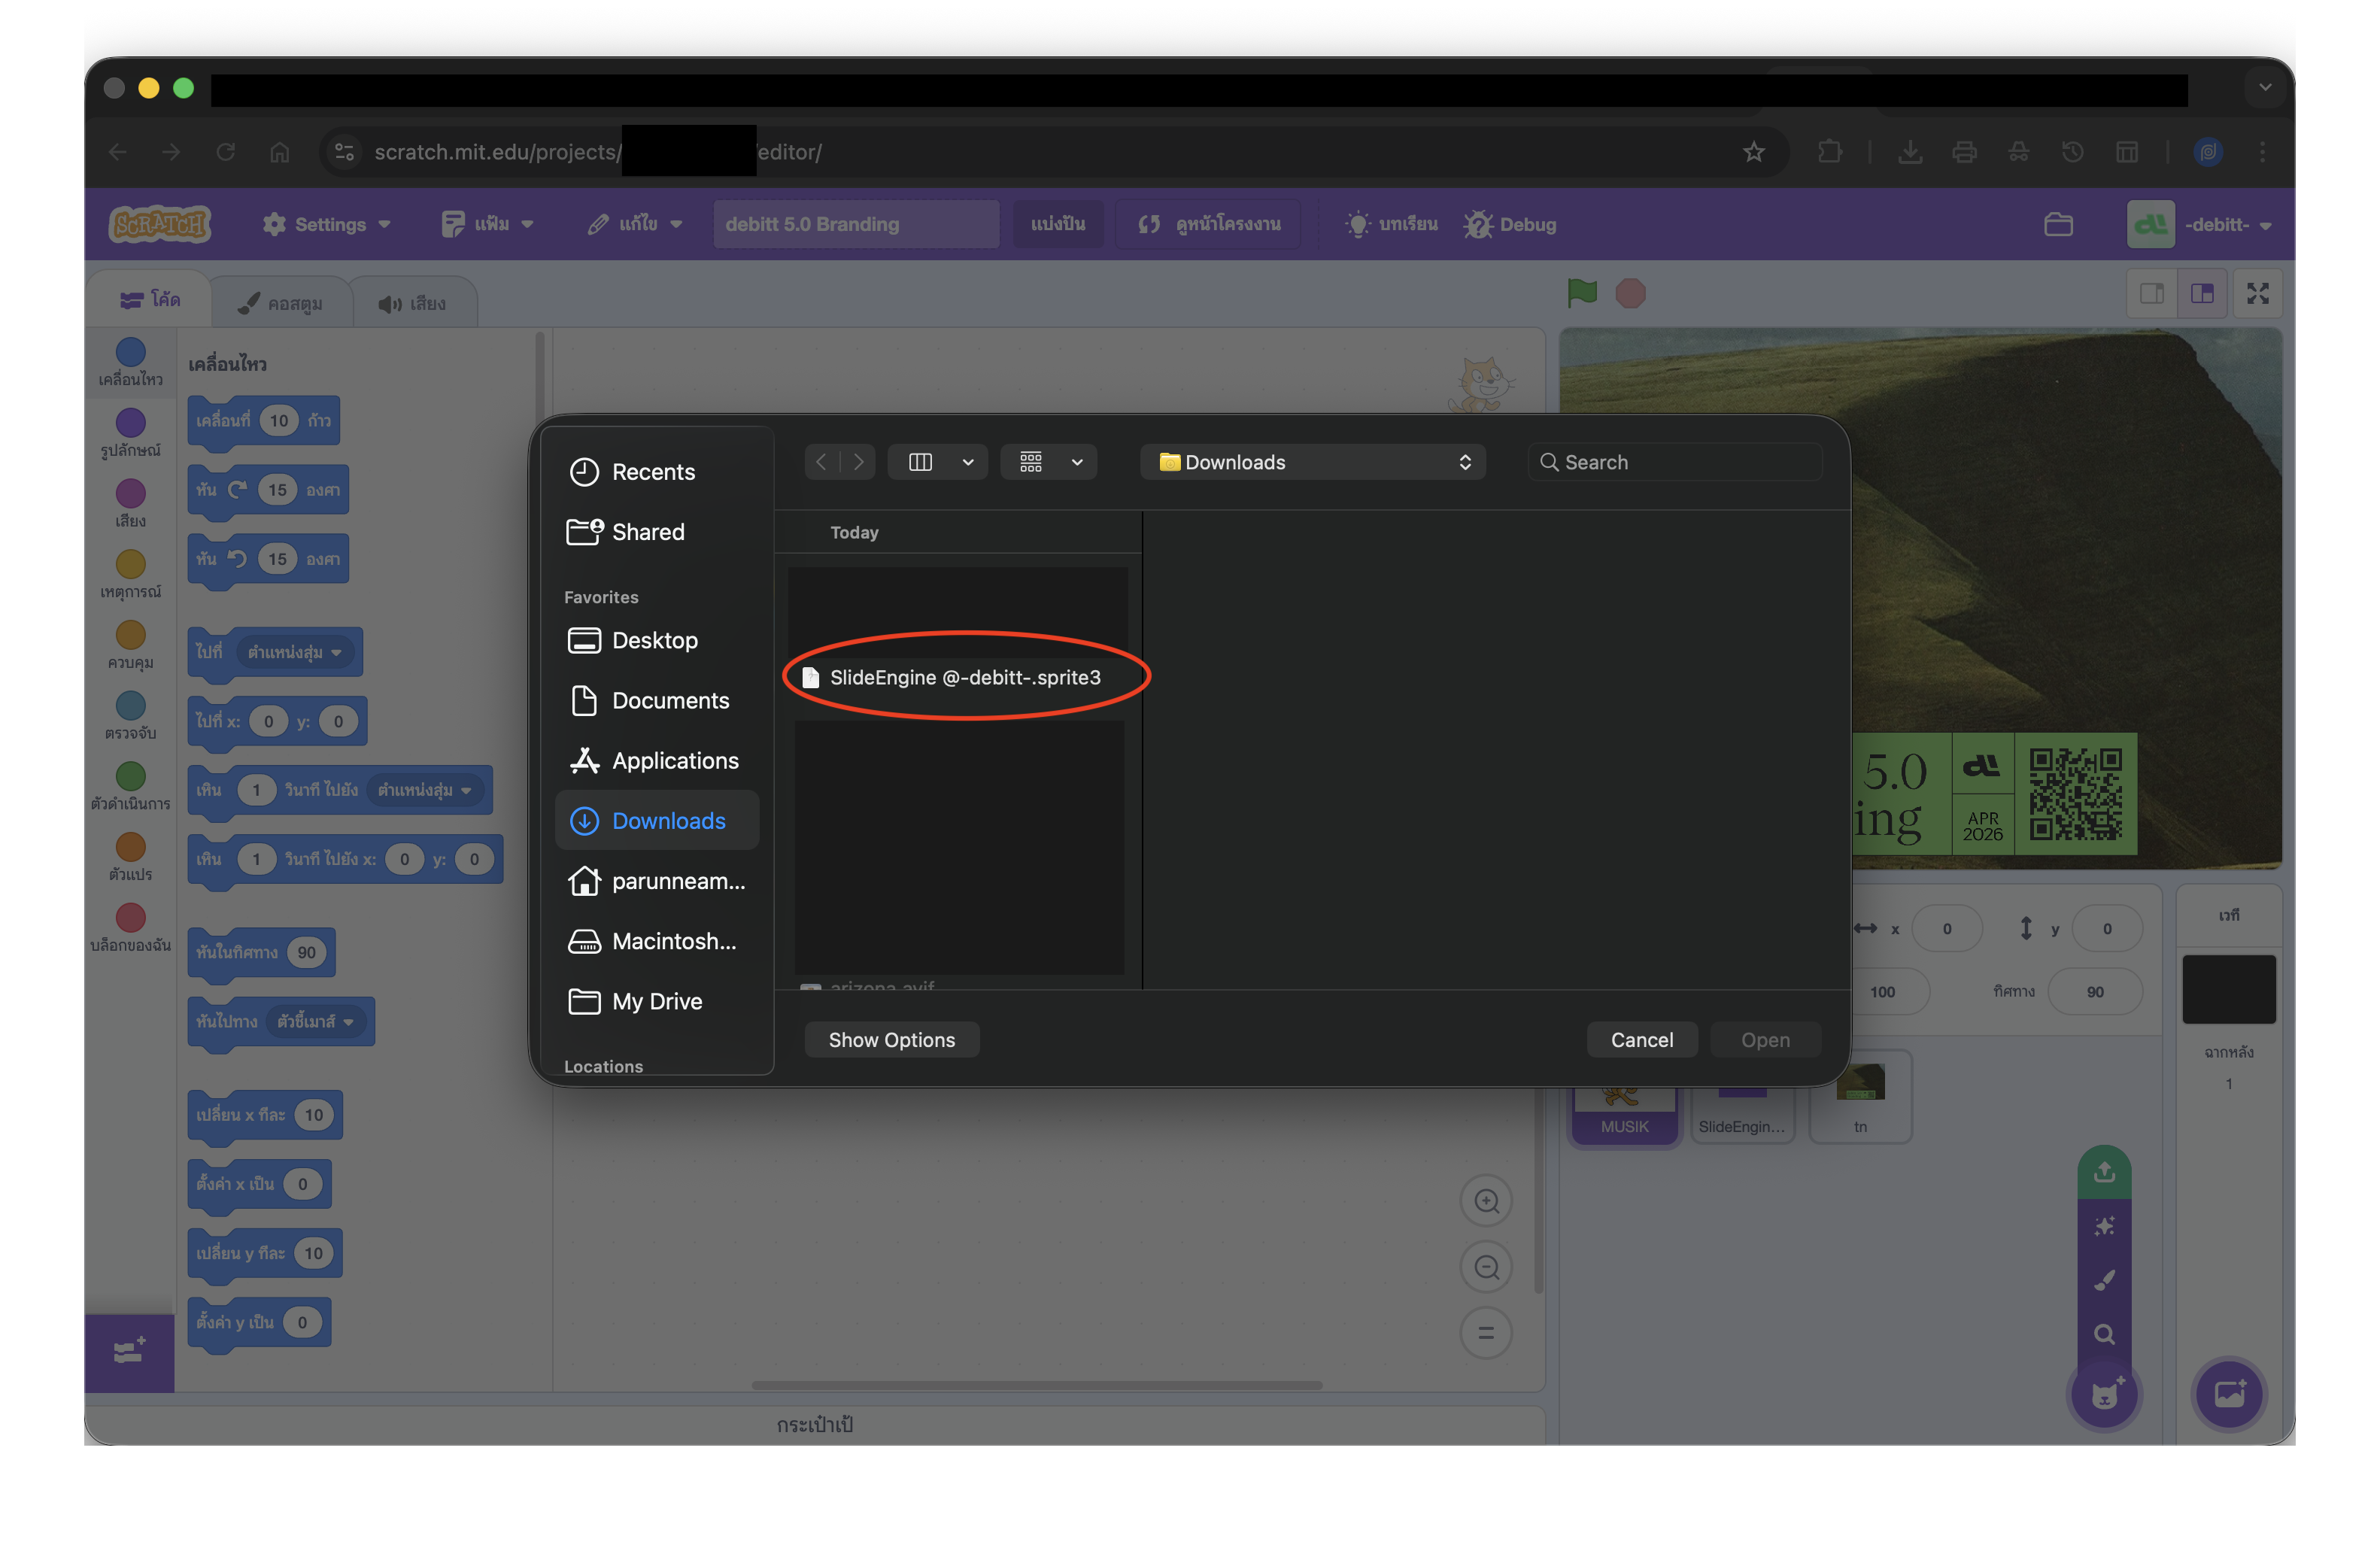Select SlideEngine @-debitt-.sprite3 file
The height and width of the screenshot is (1557, 2380).
pos(964,678)
